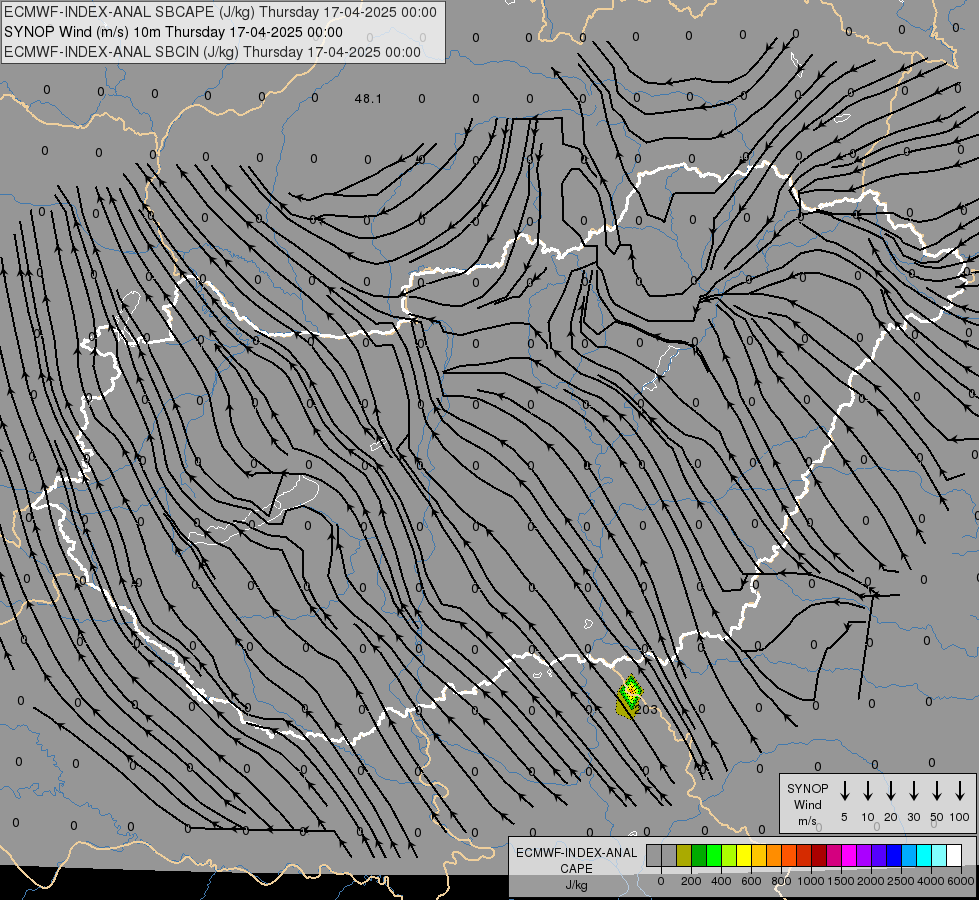This screenshot has width=979, height=900.
Task: Click the 48.1 value on the map
Action: [x=368, y=99]
